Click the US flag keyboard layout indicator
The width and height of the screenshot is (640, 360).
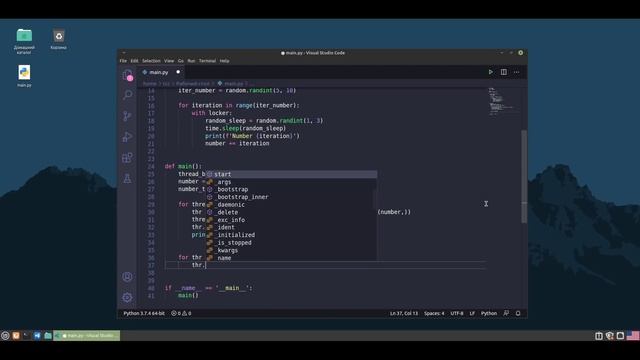[x=633, y=336]
